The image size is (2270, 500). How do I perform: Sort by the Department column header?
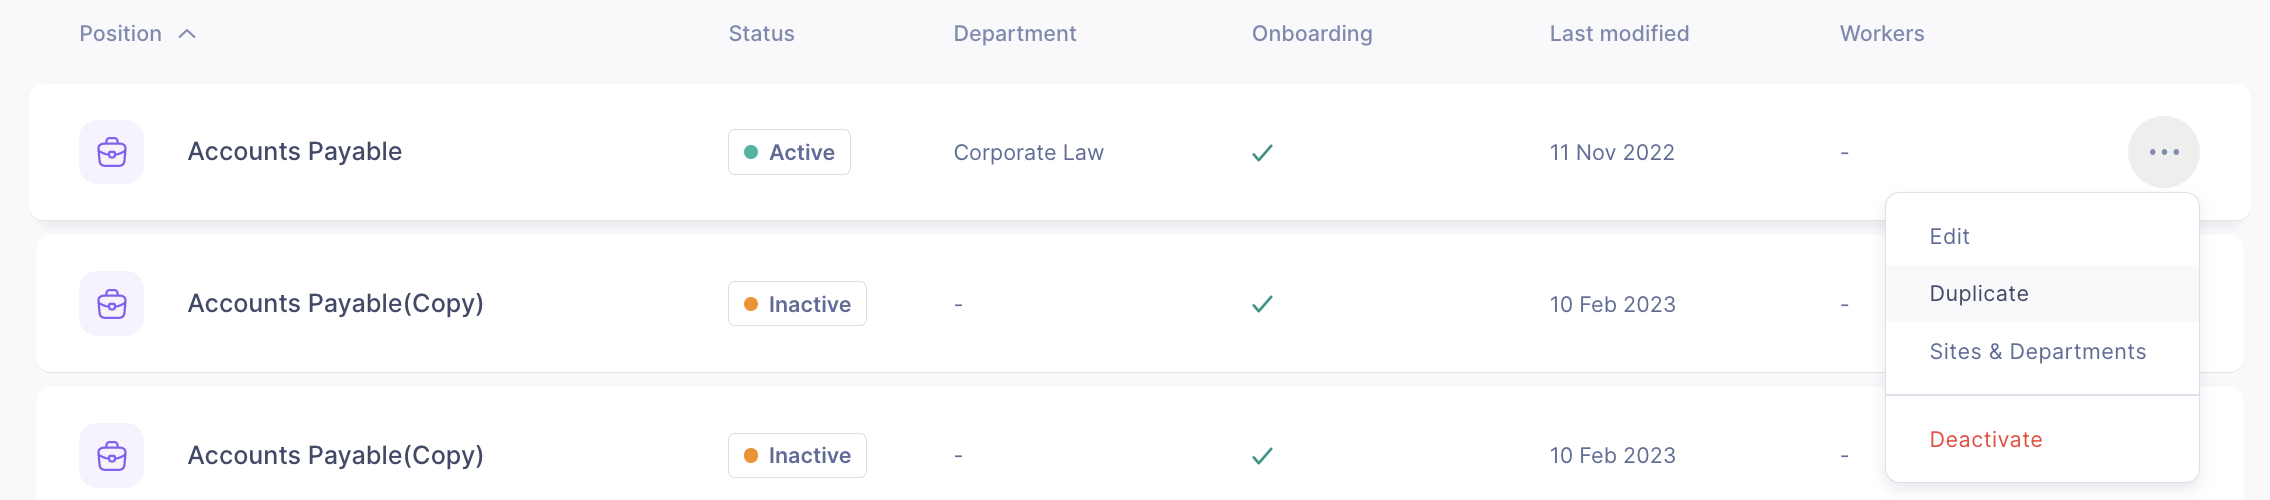tap(1015, 34)
